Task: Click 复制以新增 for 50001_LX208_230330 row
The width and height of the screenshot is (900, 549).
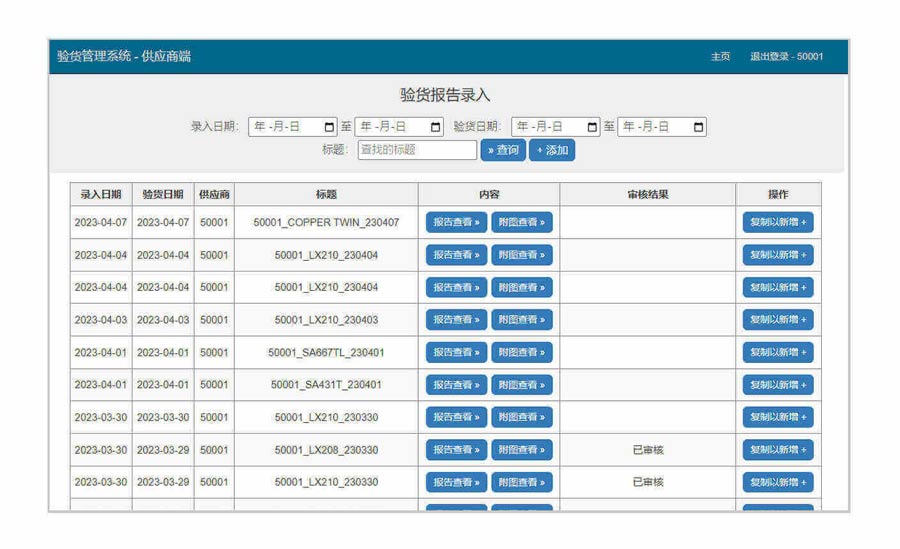Action: (x=777, y=450)
